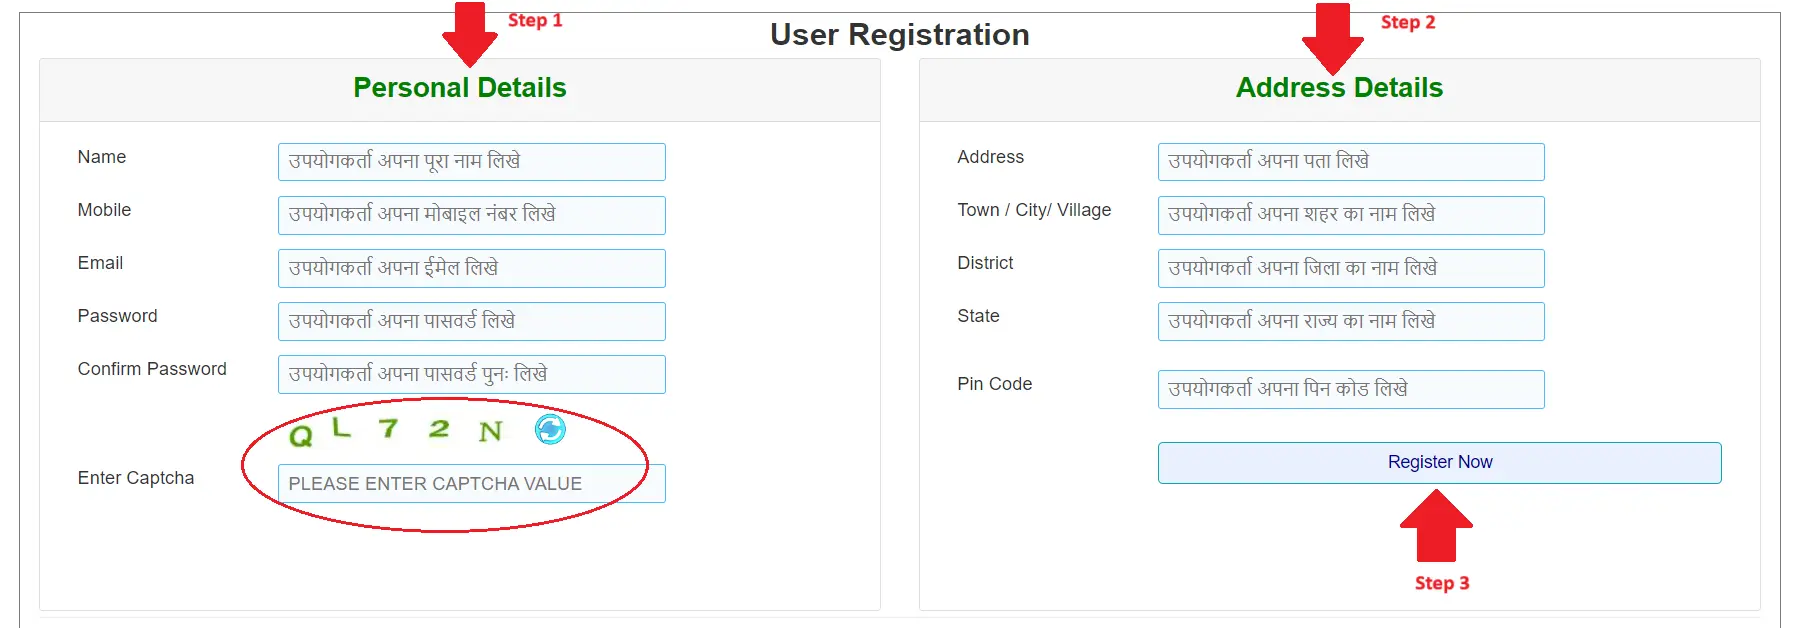Screen dimensions: 1802x628
Task: Click inside the Mobile number field
Action: 471,214
